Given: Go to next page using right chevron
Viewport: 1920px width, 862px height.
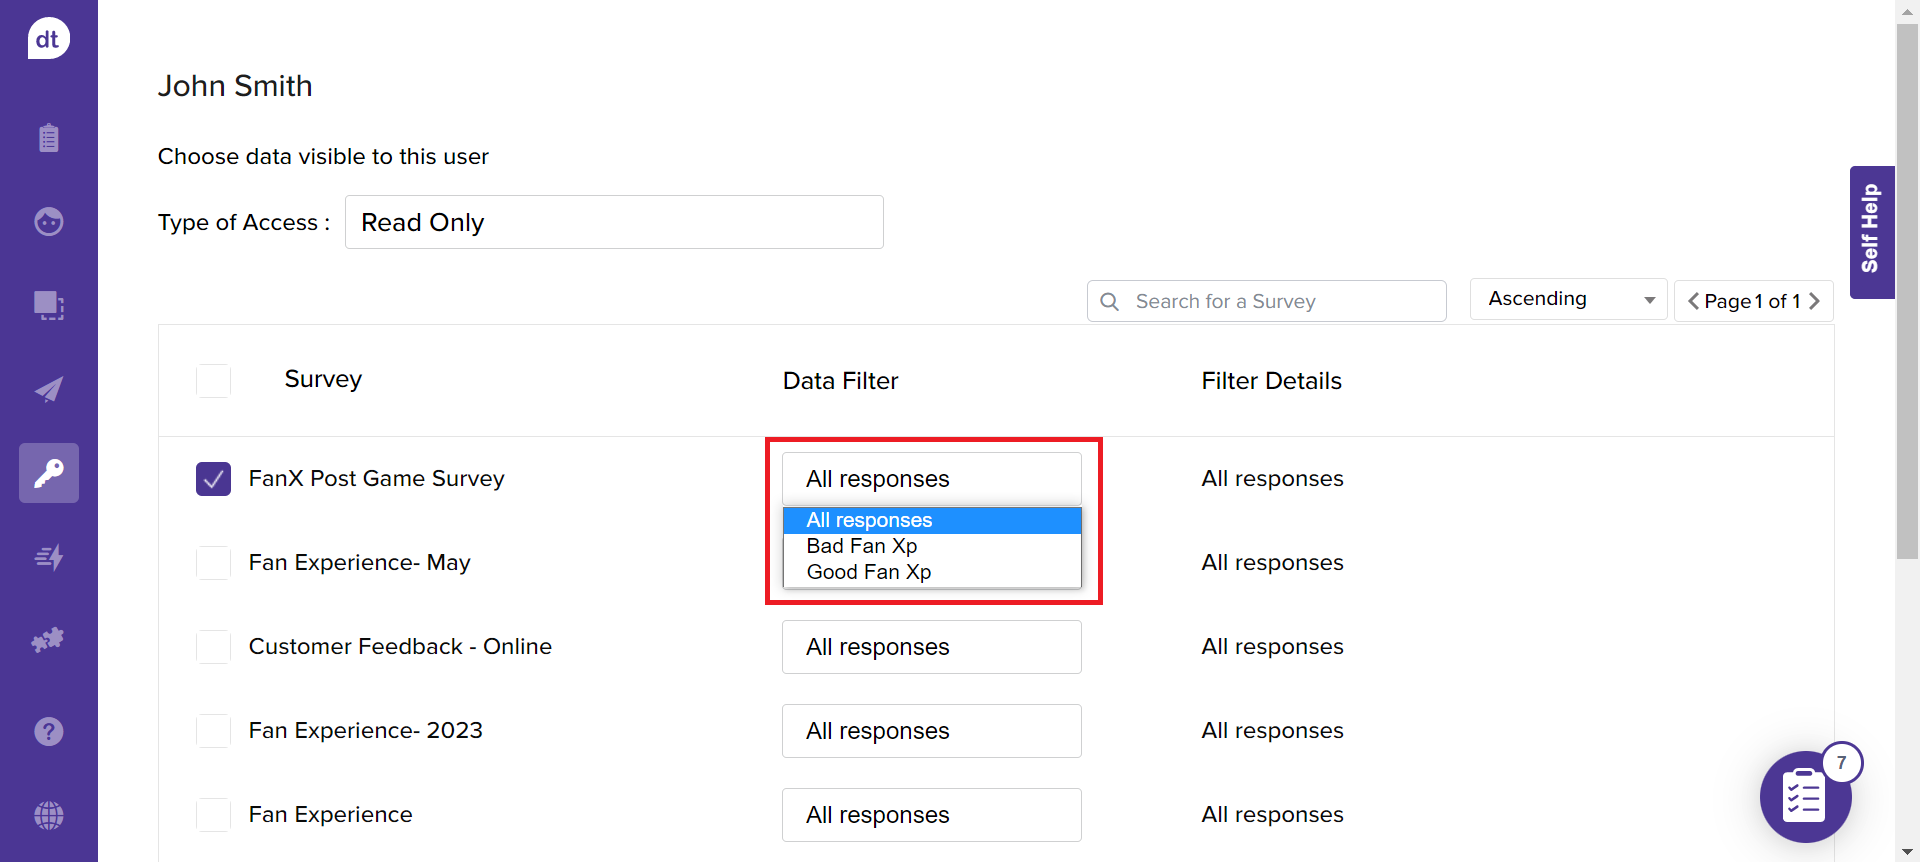Looking at the screenshot, I should click(x=1814, y=301).
